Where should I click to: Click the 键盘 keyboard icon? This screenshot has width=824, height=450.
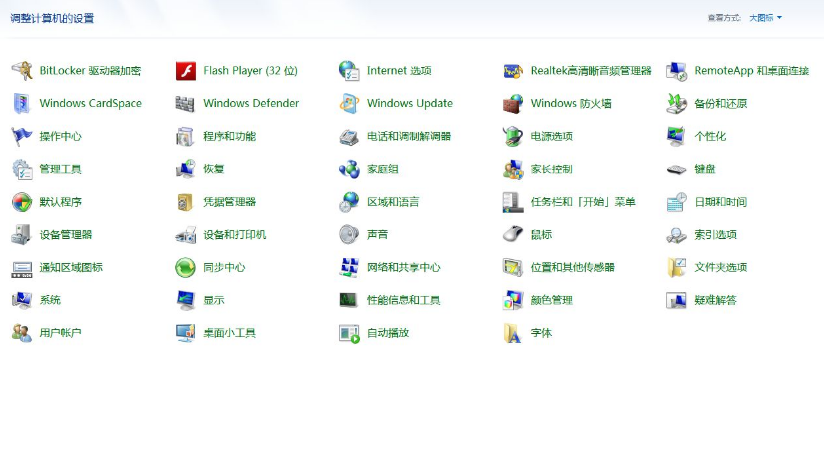677,169
